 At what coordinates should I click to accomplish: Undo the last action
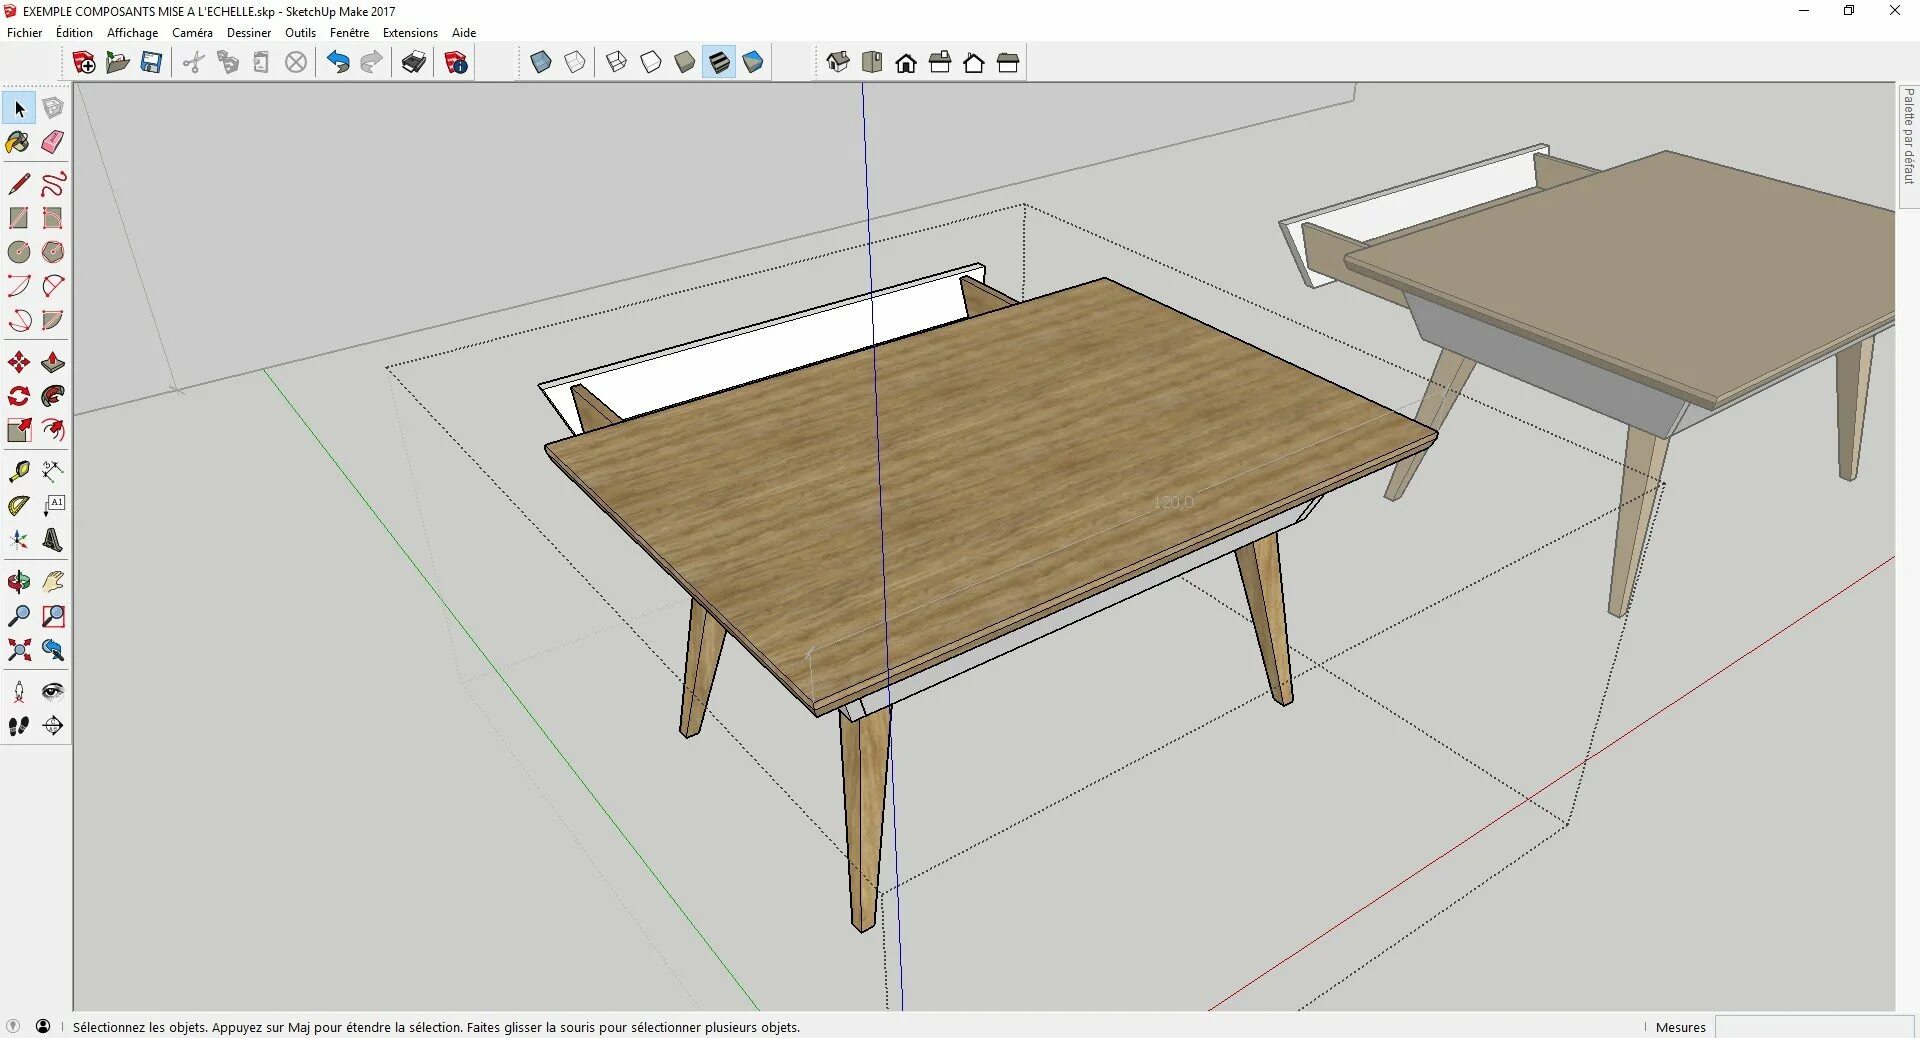[338, 62]
